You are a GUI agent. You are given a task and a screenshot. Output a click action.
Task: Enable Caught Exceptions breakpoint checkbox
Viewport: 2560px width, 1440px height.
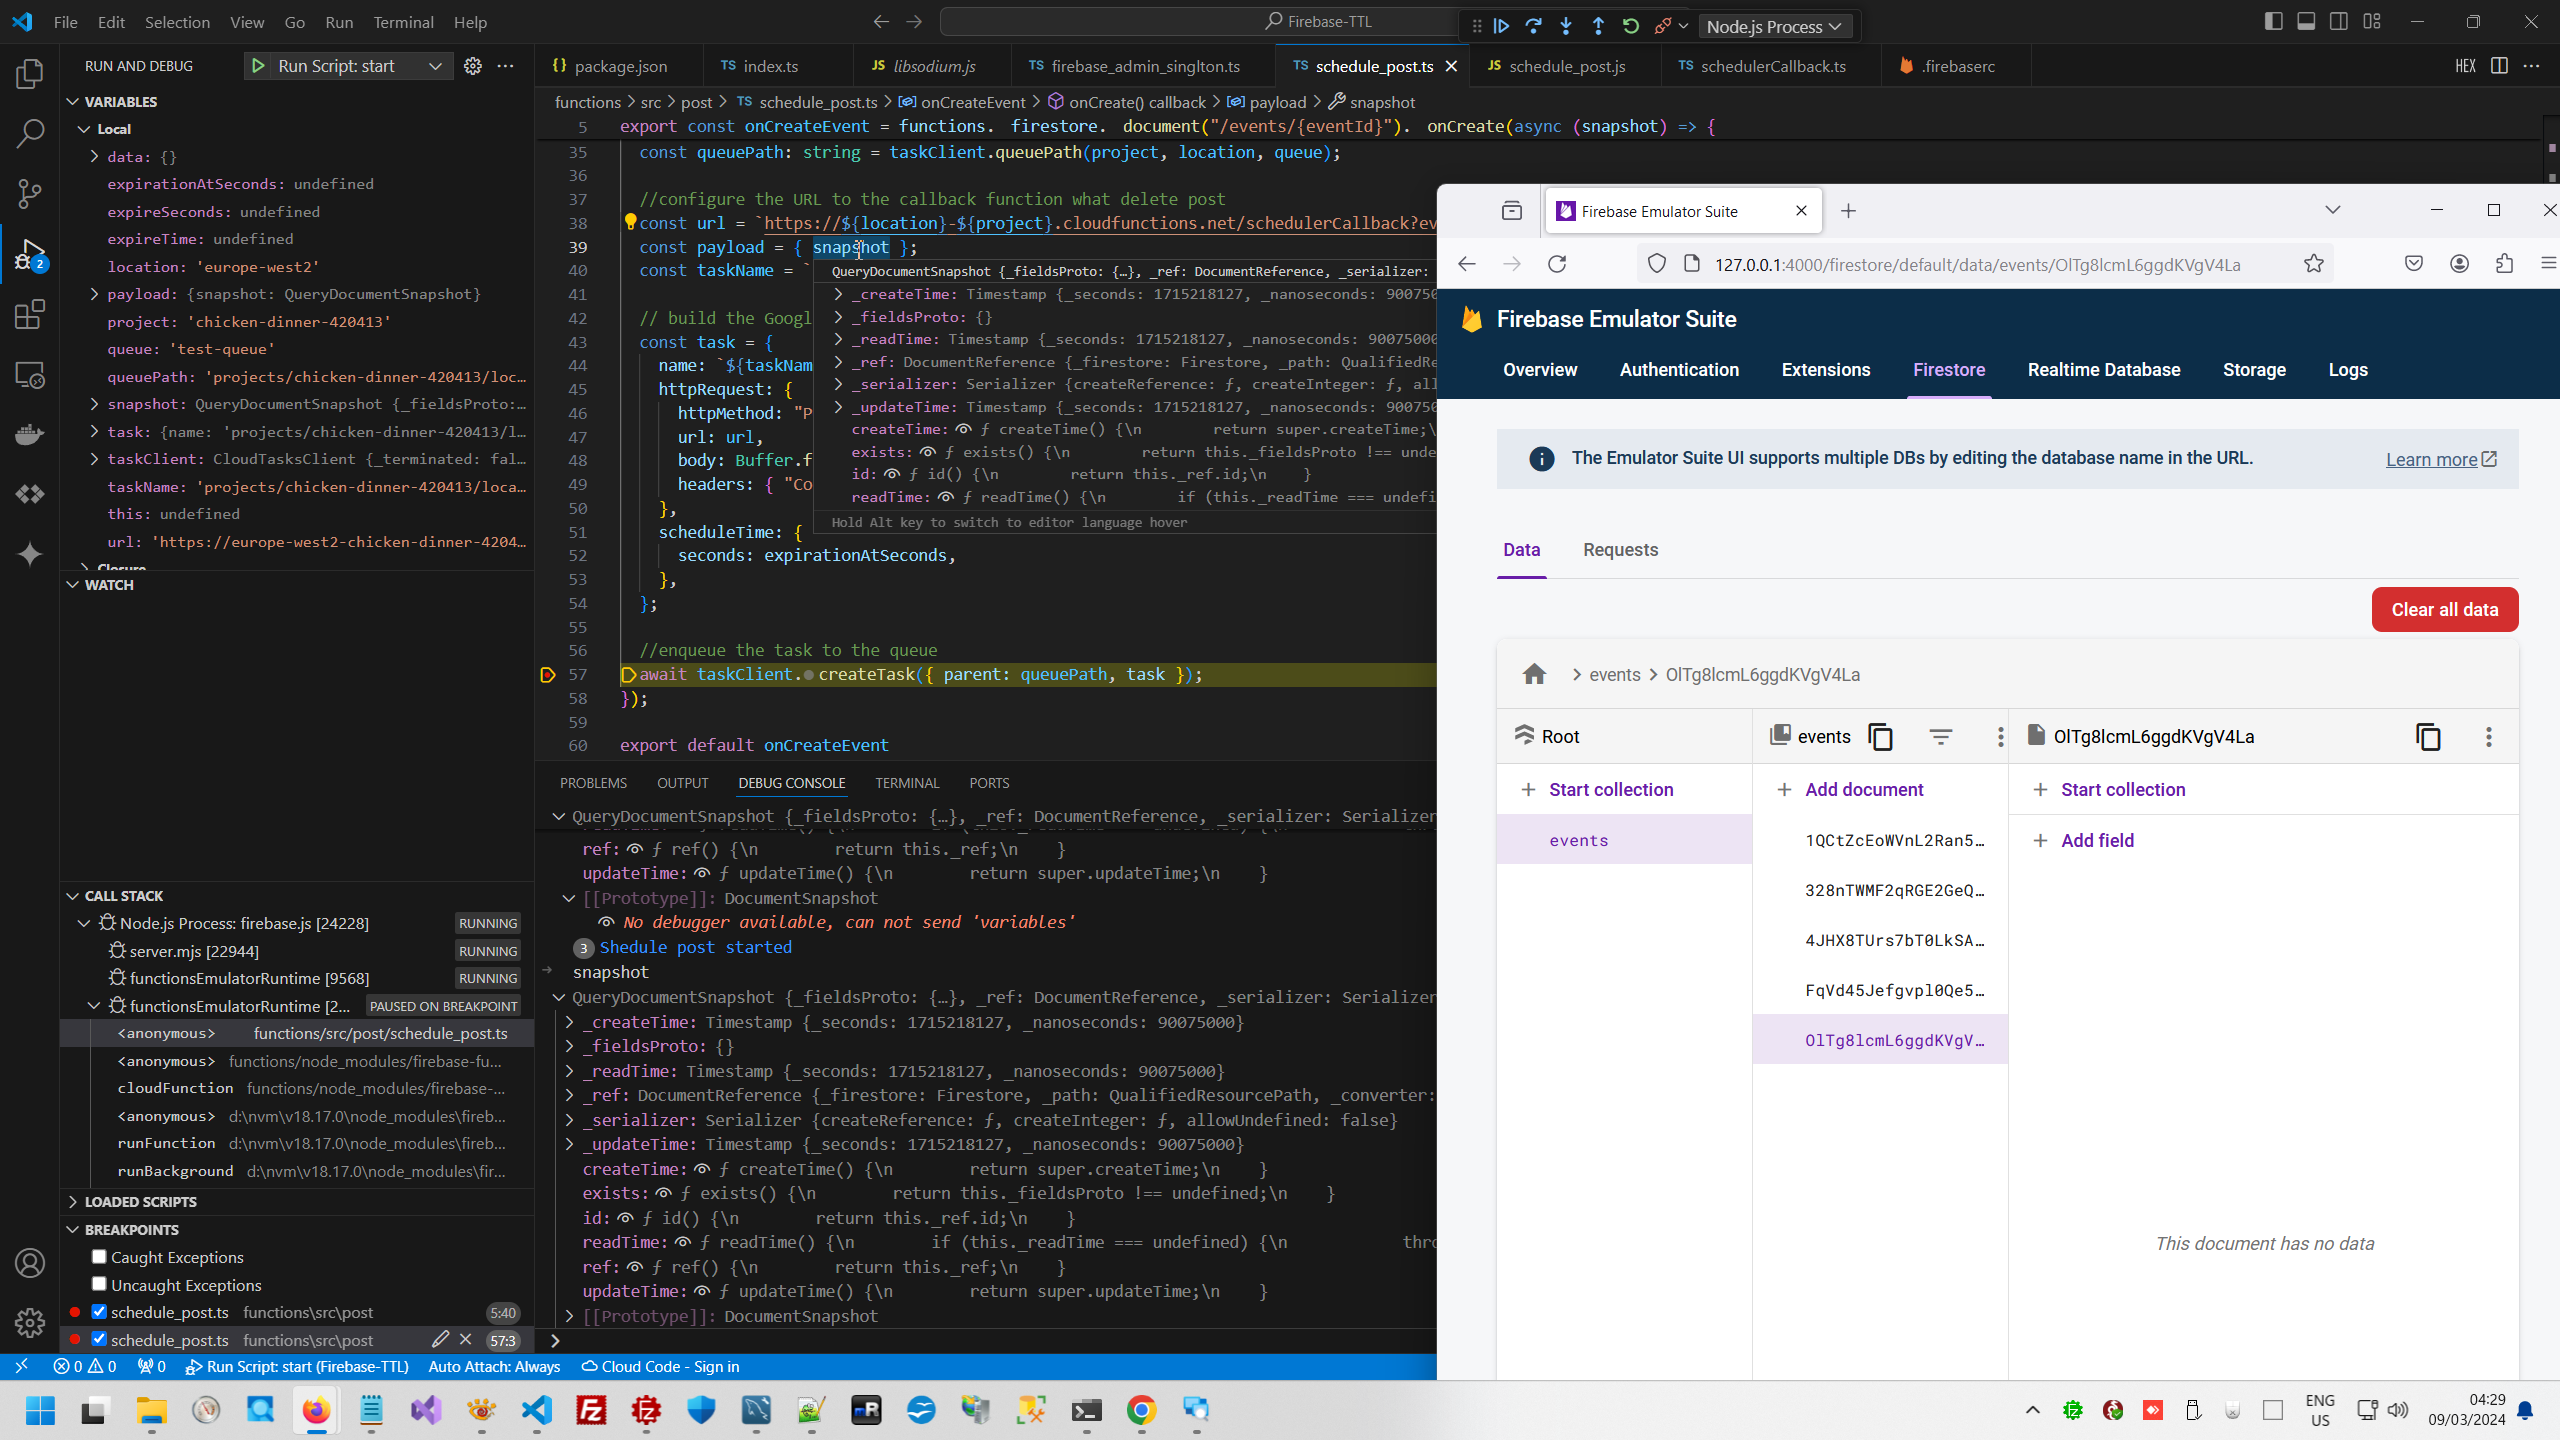99,1257
